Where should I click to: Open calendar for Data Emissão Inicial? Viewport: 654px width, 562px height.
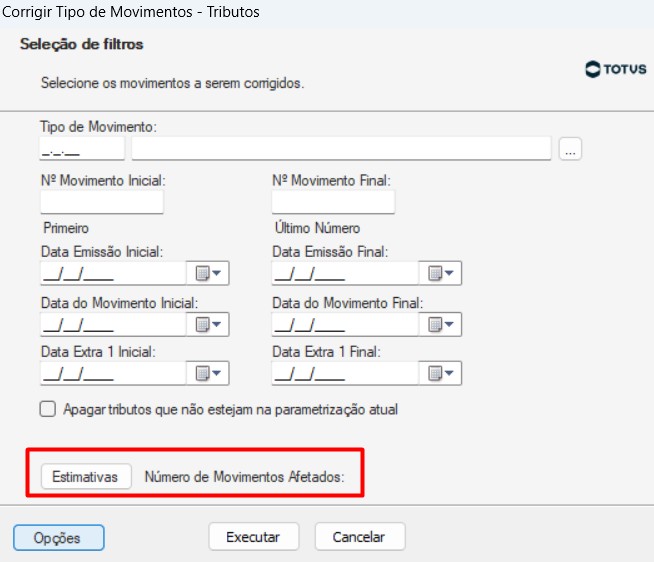point(208,274)
